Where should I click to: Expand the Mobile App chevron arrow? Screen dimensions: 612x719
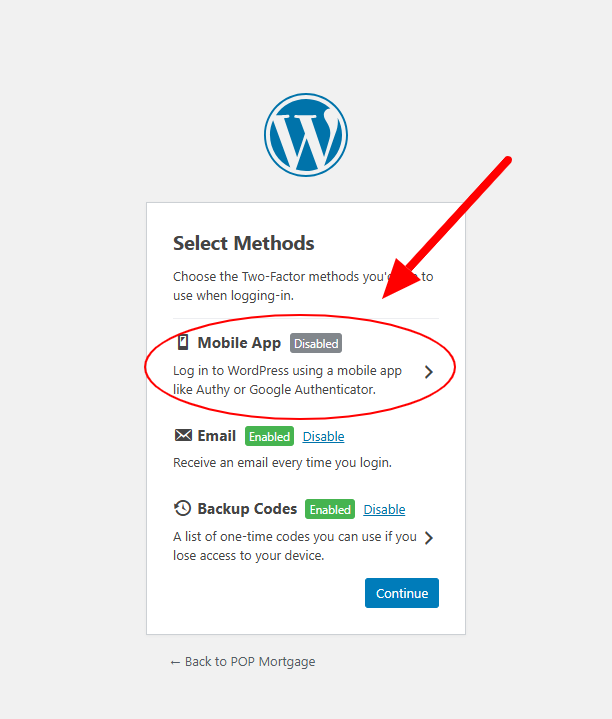pos(429,372)
